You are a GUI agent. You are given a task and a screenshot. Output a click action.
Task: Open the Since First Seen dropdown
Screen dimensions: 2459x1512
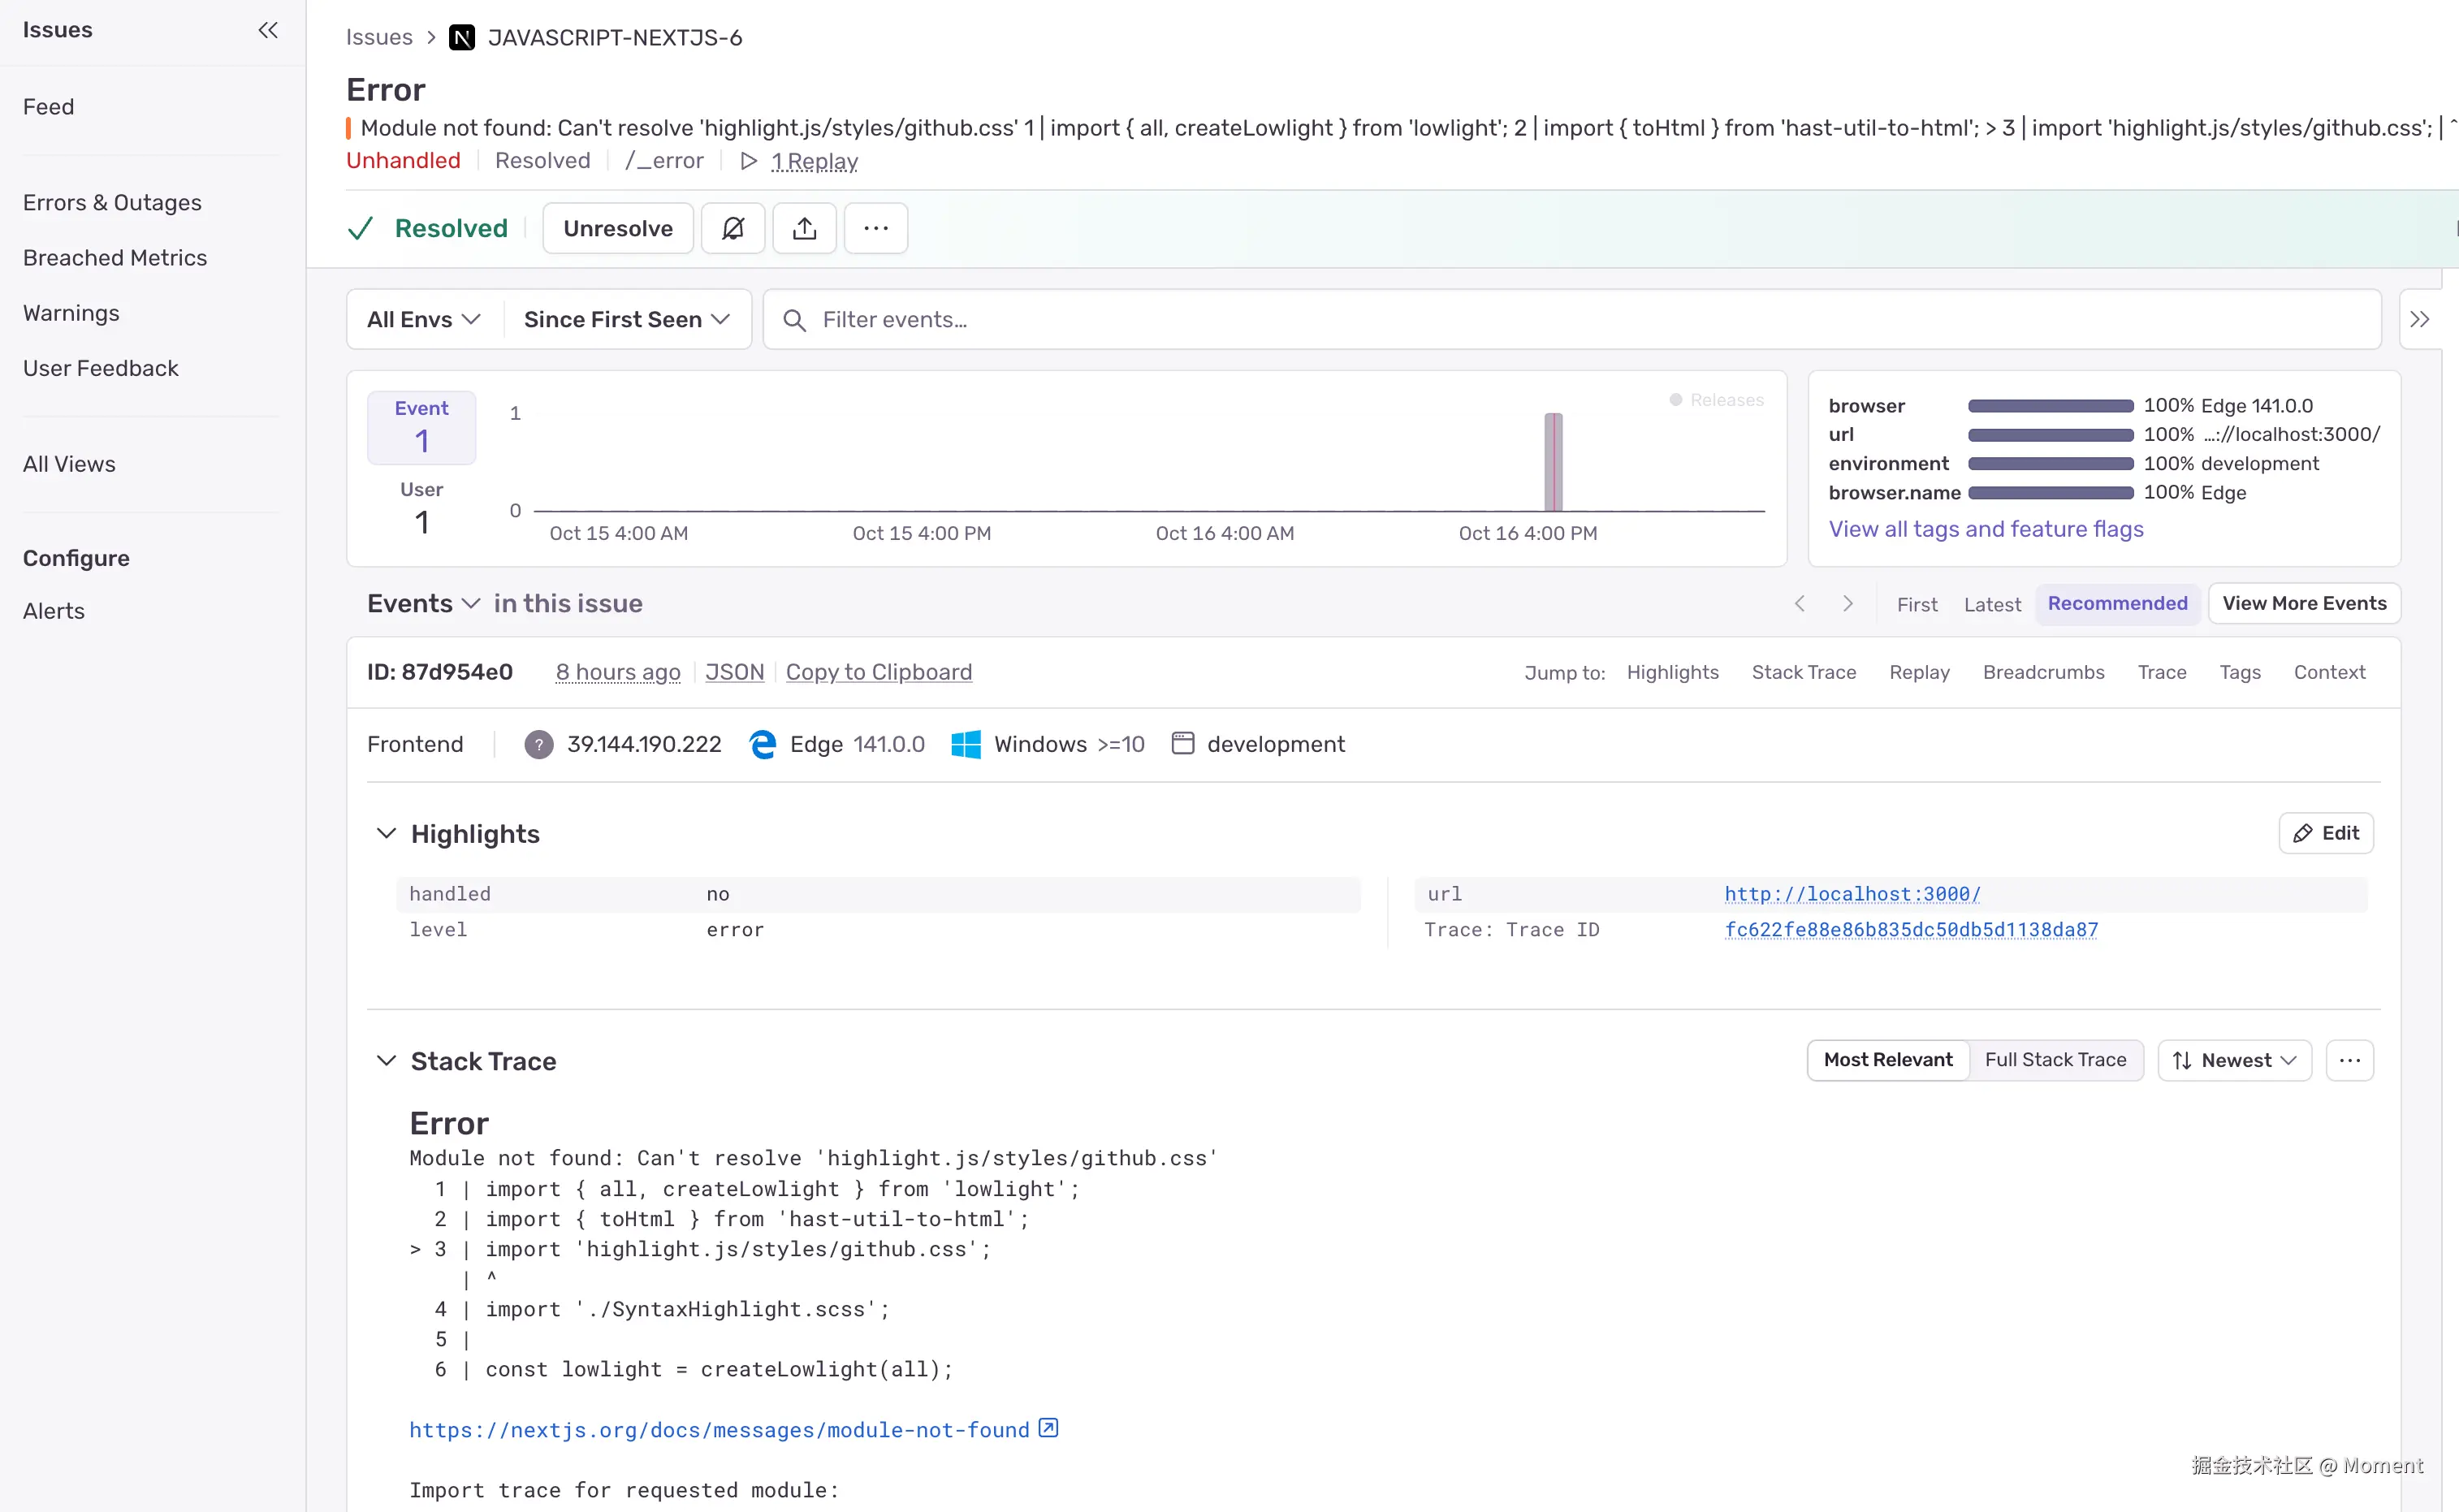coord(626,320)
